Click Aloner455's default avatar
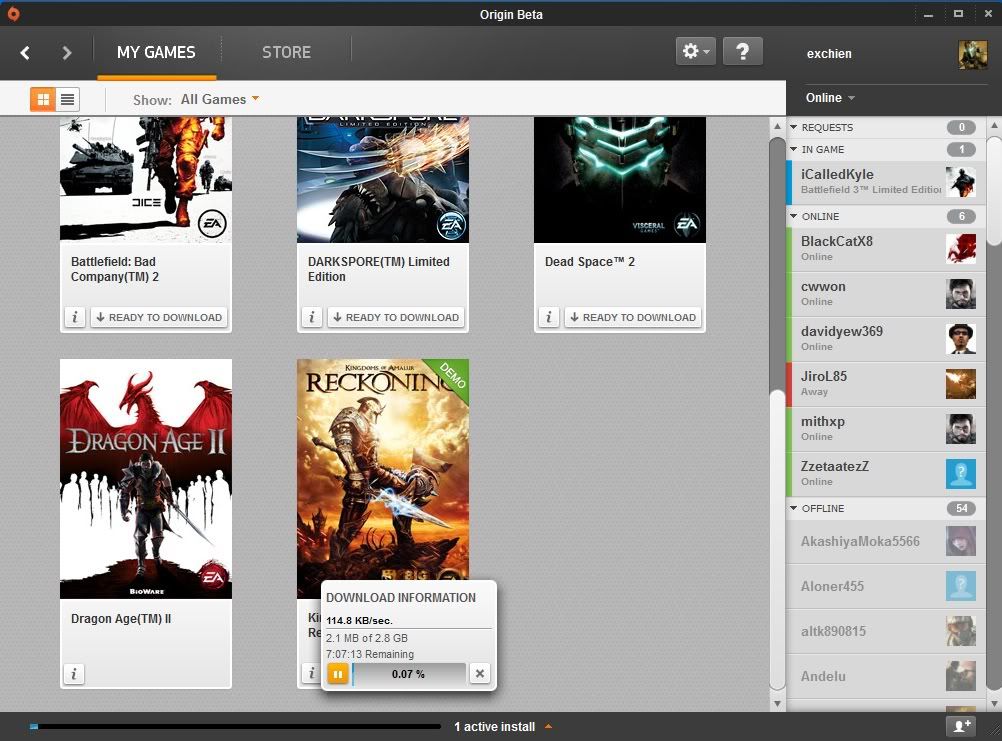Viewport: 1002px width, 741px height. (x=961, y=586)
